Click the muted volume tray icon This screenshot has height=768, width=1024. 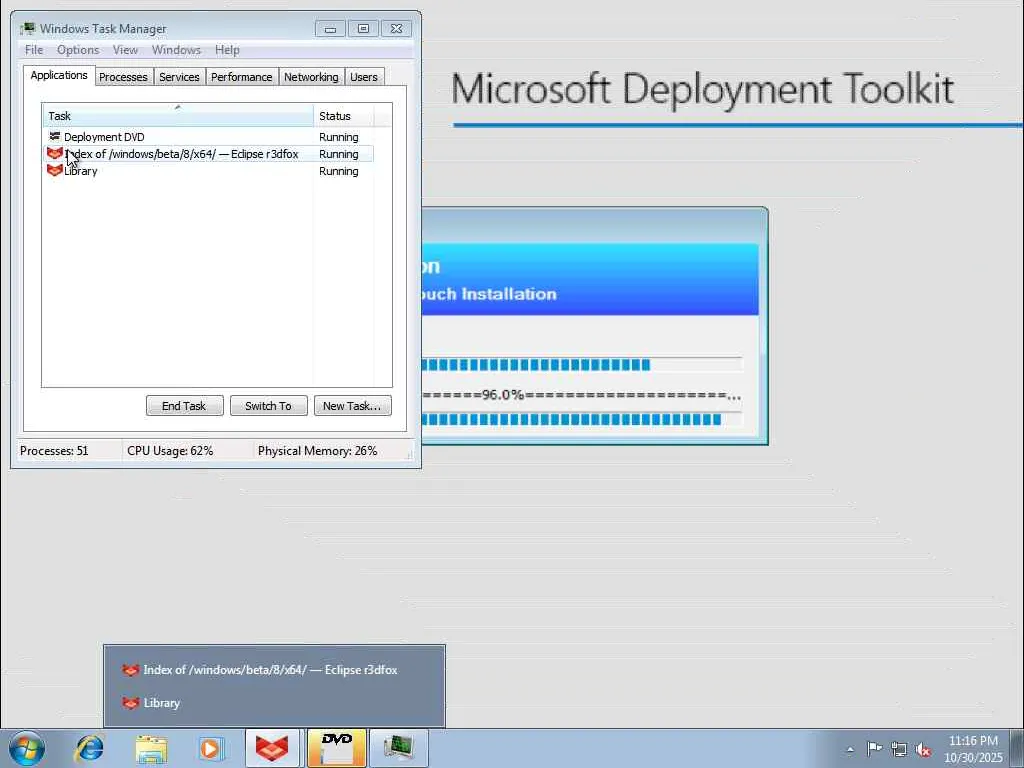(923, 749)
